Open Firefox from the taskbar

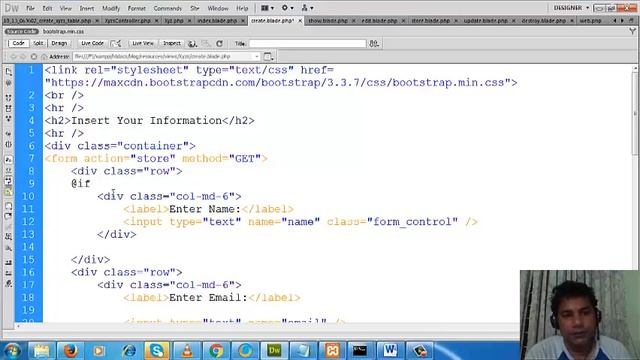click(x=70, y=351)
